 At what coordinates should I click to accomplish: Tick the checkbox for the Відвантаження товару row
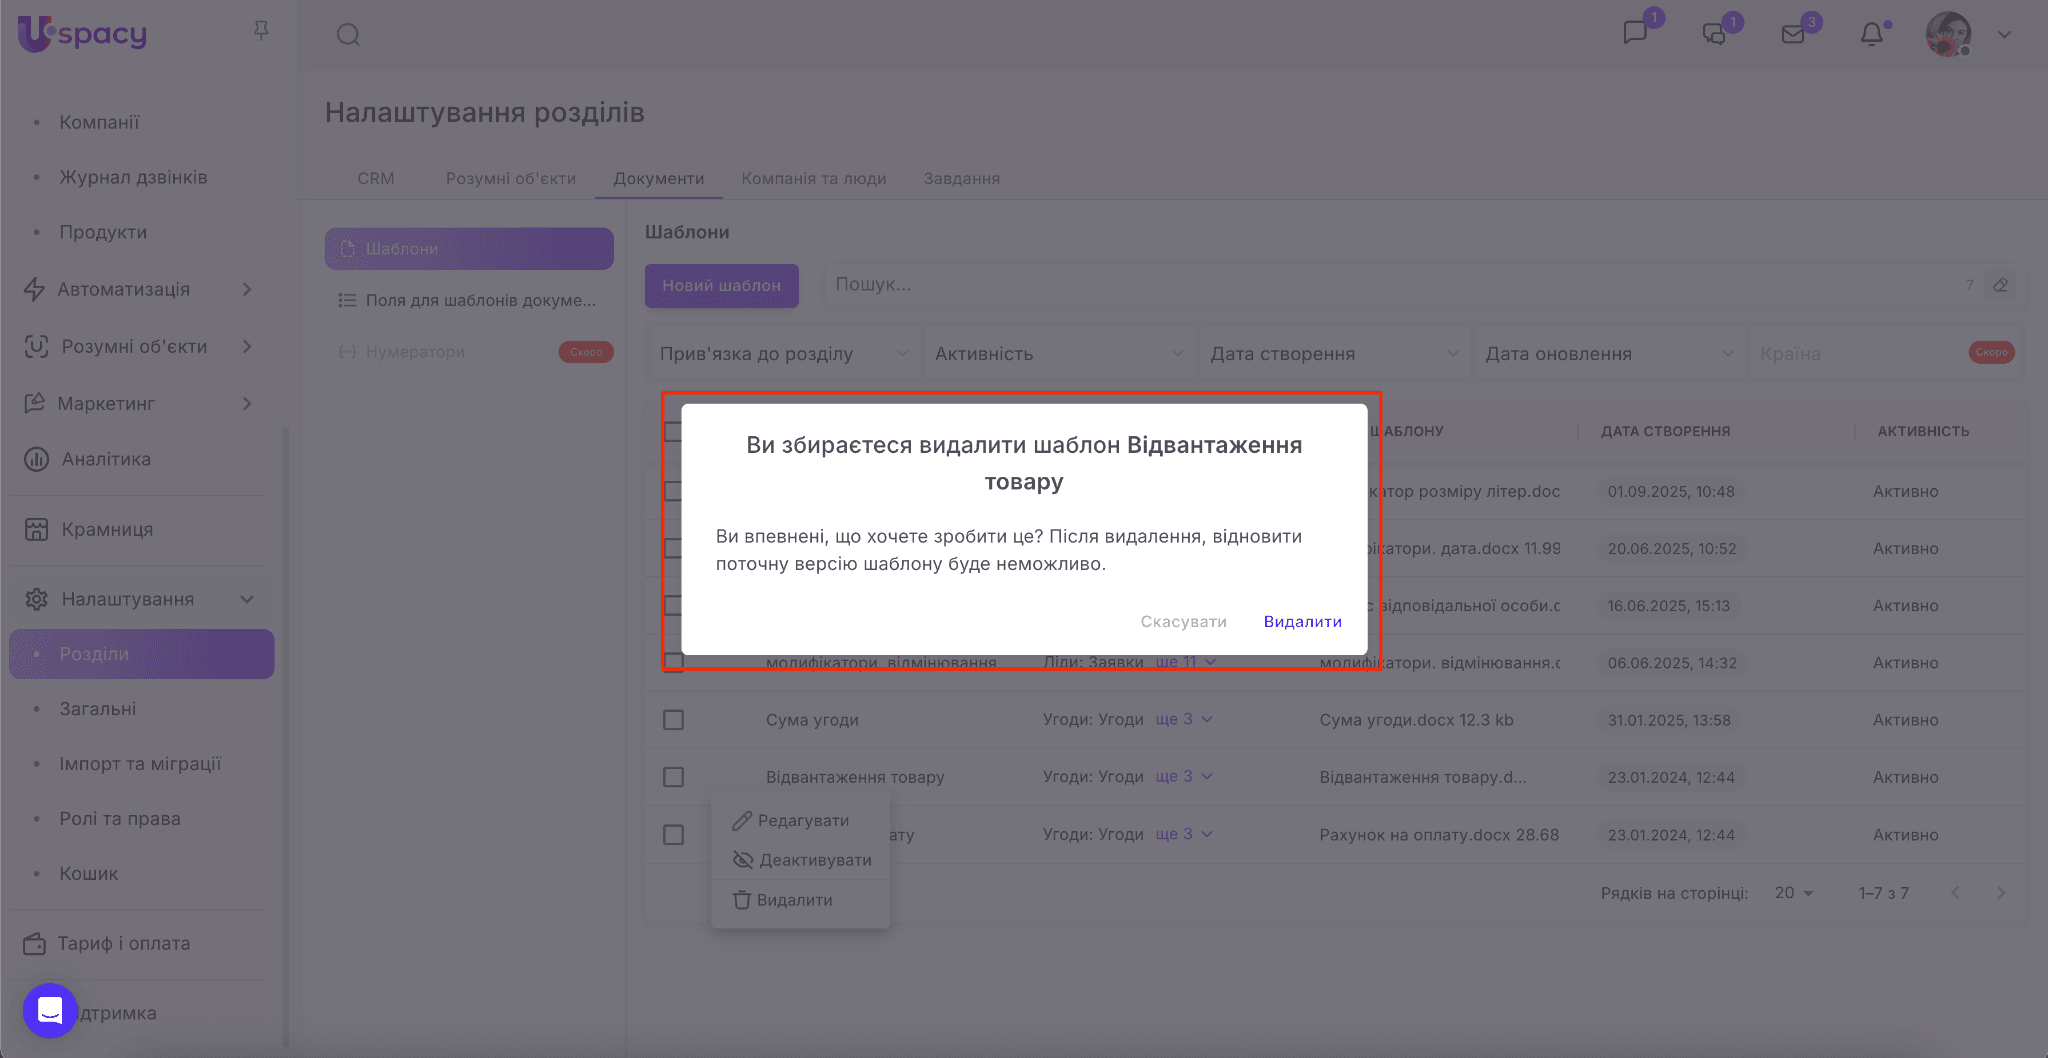pyautogui.click(x=674, y=777)
